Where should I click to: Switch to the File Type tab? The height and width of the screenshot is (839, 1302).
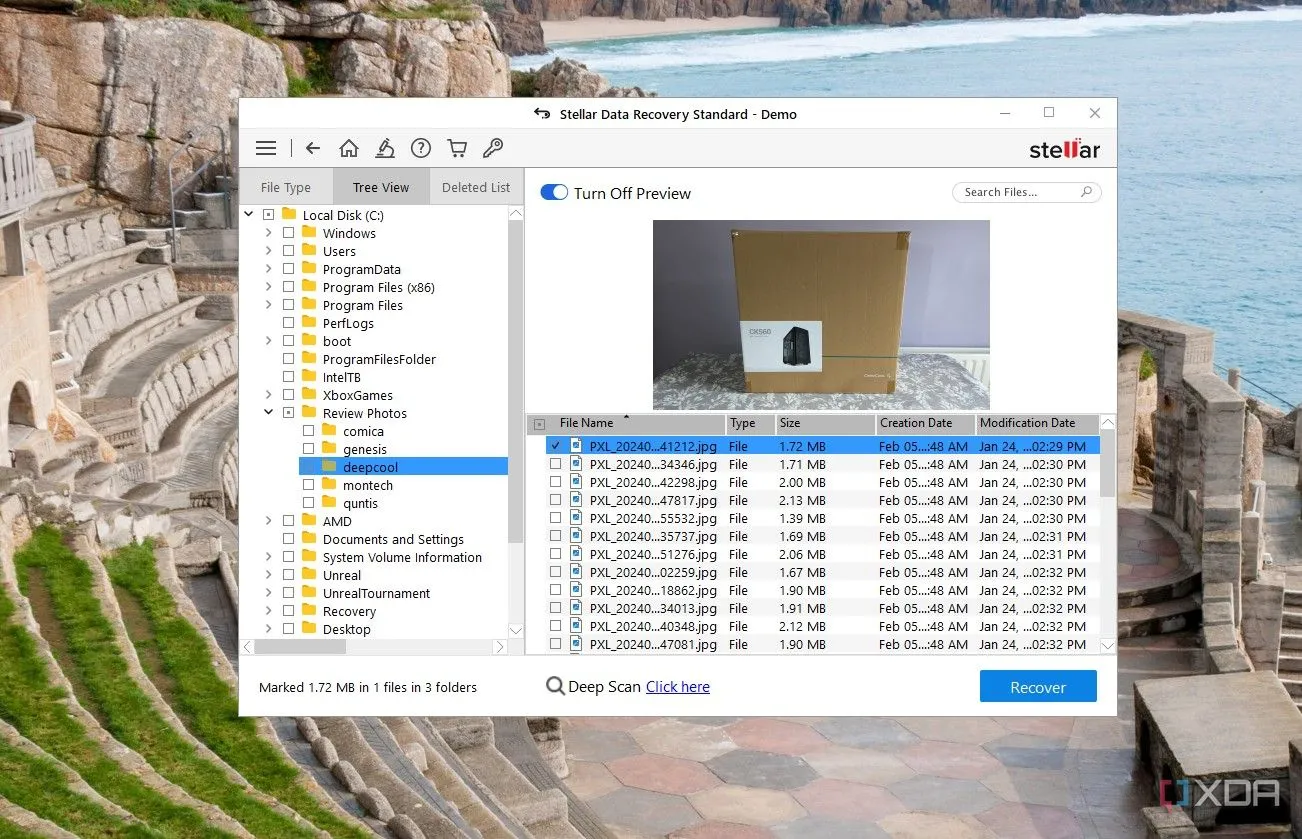285,187
